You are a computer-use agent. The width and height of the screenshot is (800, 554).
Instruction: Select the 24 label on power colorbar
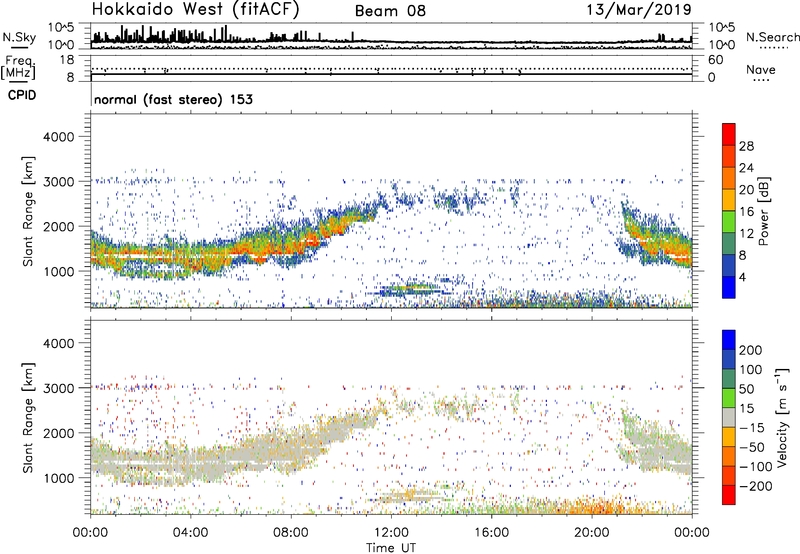click(x=746, y=168)
